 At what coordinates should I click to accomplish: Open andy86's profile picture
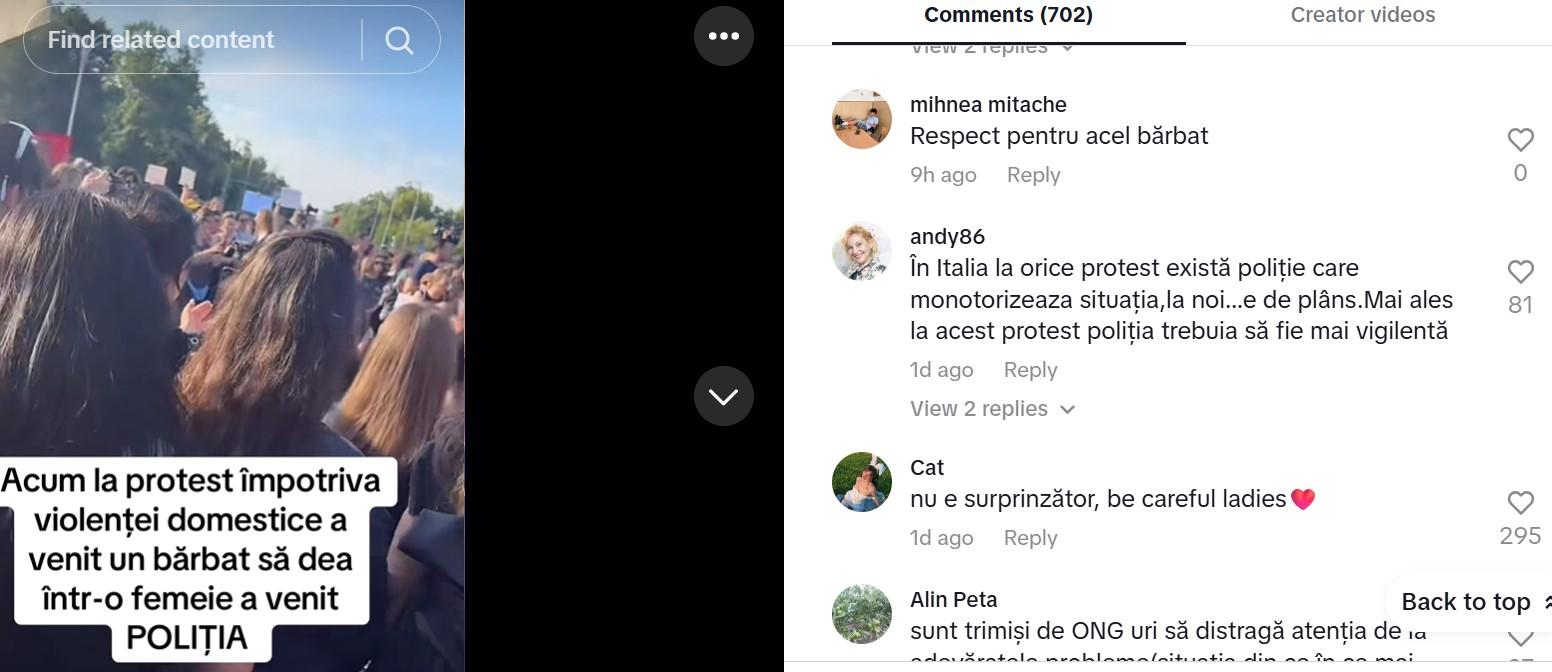coord(862,251)
